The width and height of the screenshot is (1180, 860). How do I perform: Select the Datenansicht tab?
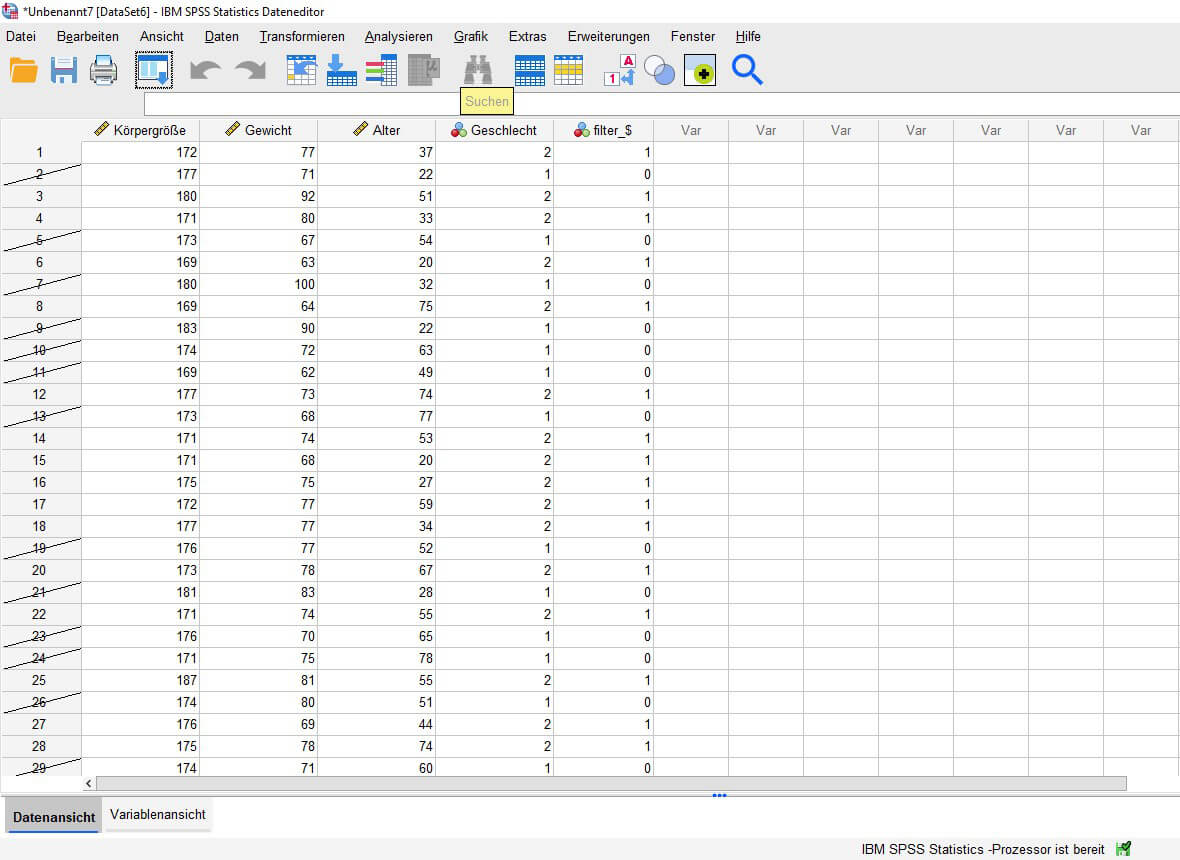pyautogui.click(x=52, y=815)
